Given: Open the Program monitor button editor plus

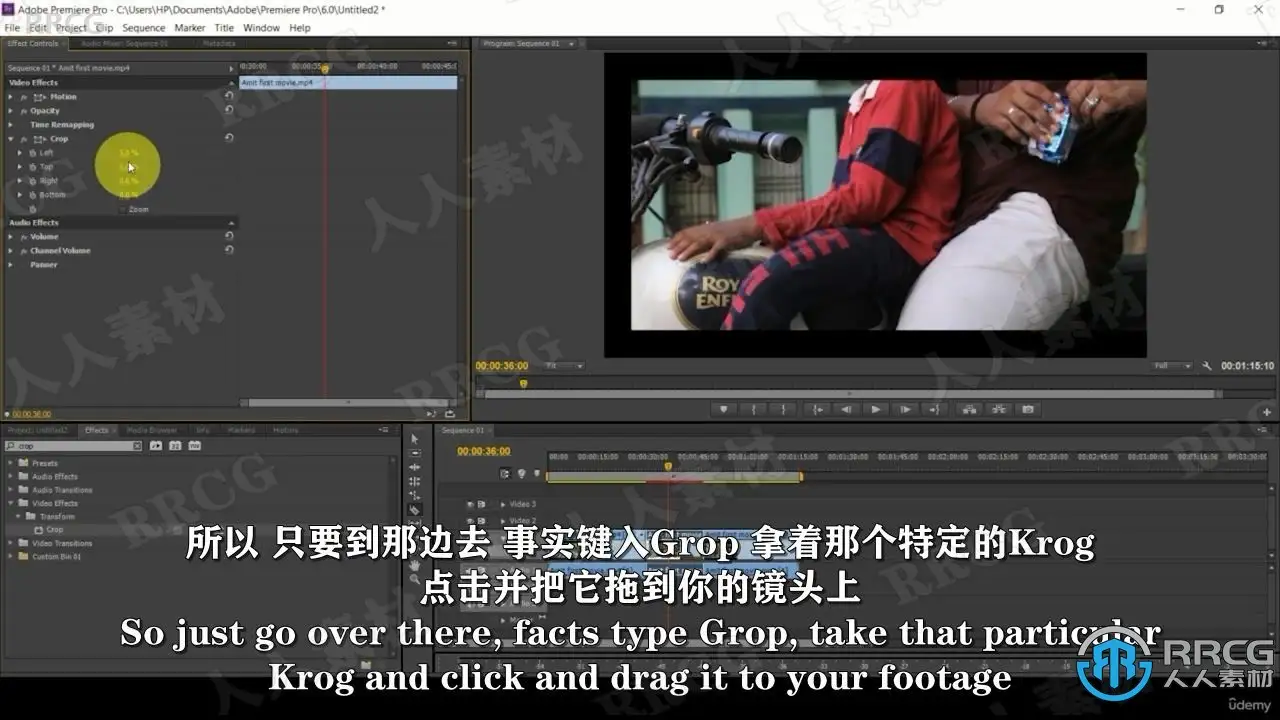Looking at the screenshot, I should tap(1267, 411).
